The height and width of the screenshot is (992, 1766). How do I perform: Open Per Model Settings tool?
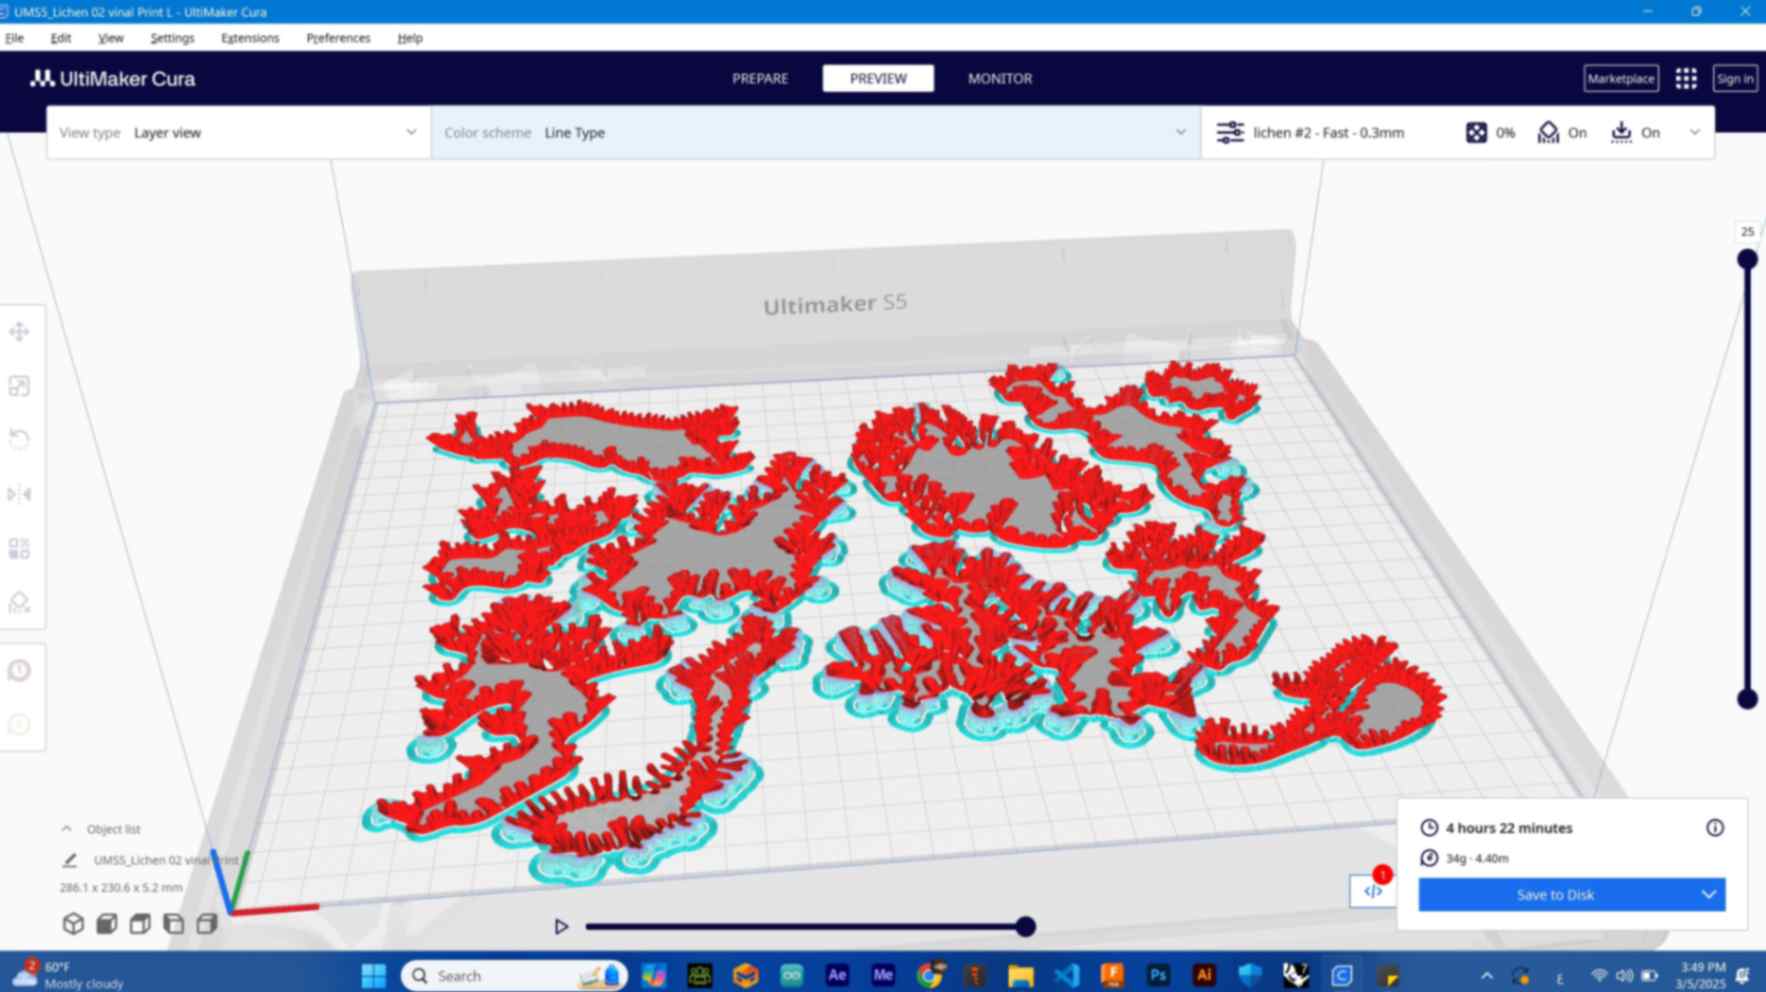19,548
